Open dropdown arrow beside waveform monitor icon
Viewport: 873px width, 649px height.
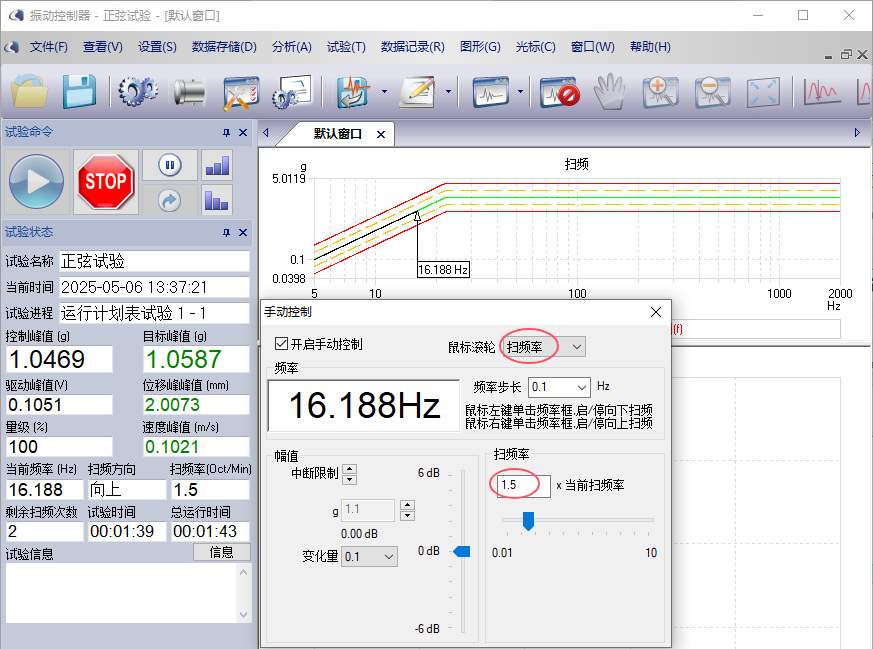coord(521,91)
